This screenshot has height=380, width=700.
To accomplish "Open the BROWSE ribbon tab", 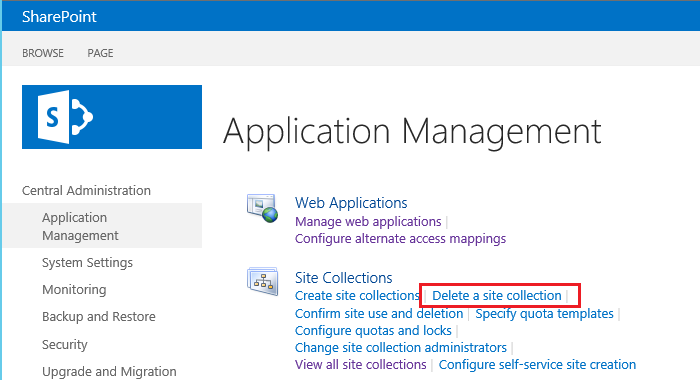I will coord(43,53).
